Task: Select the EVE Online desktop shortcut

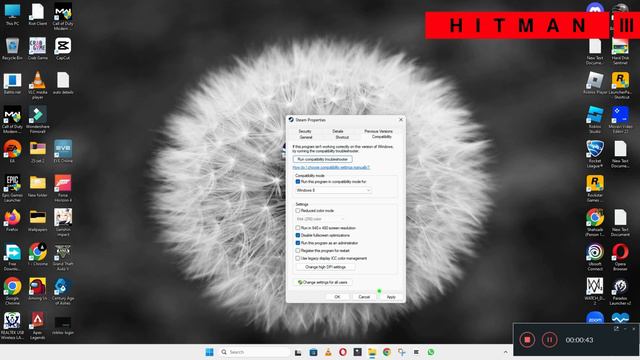Action: pyautogui.click(x=63, y=152)
